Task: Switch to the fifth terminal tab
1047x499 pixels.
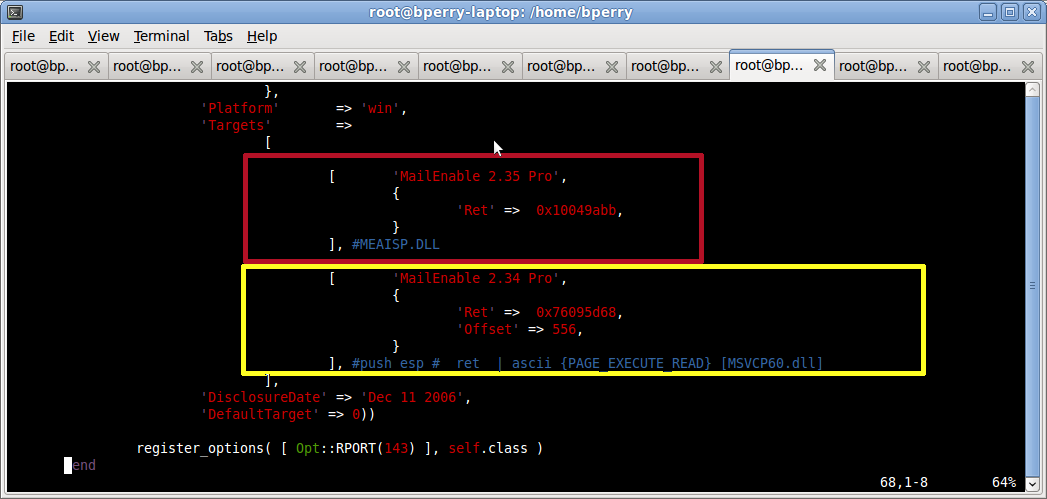Action: pos(469,67)
